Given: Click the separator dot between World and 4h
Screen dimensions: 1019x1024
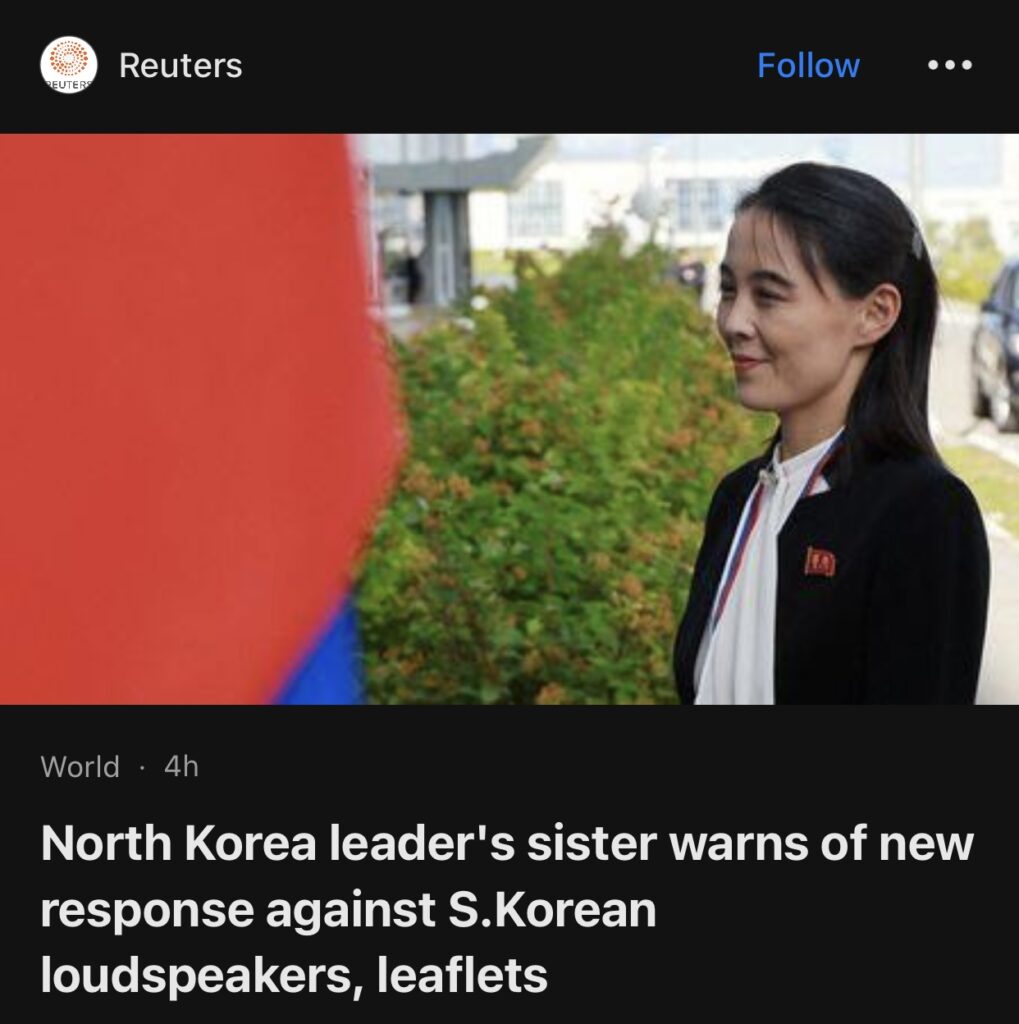Looking at the screenshot, I should pos(142,767).
